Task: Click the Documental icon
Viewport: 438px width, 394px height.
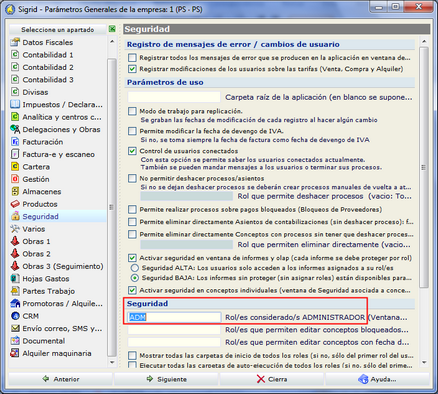Action: pyautogui.click(x=15, y=341)
